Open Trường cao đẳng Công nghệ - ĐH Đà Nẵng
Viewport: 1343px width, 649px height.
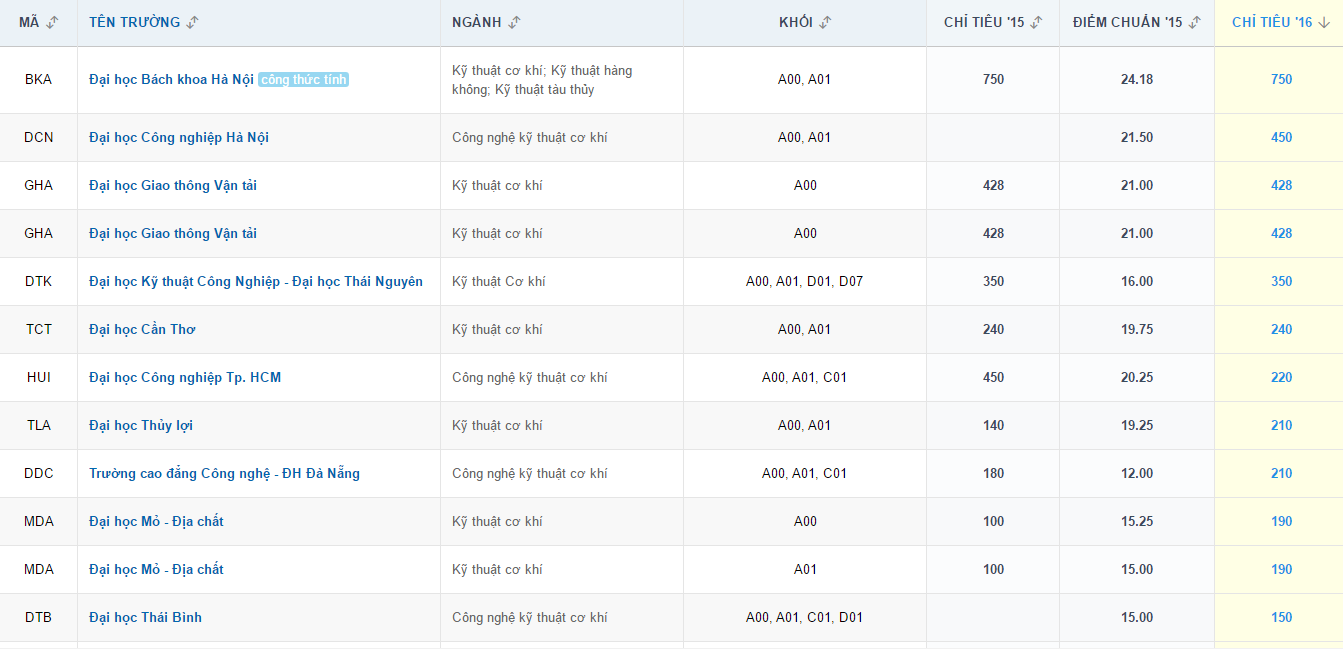coord(224,474)
